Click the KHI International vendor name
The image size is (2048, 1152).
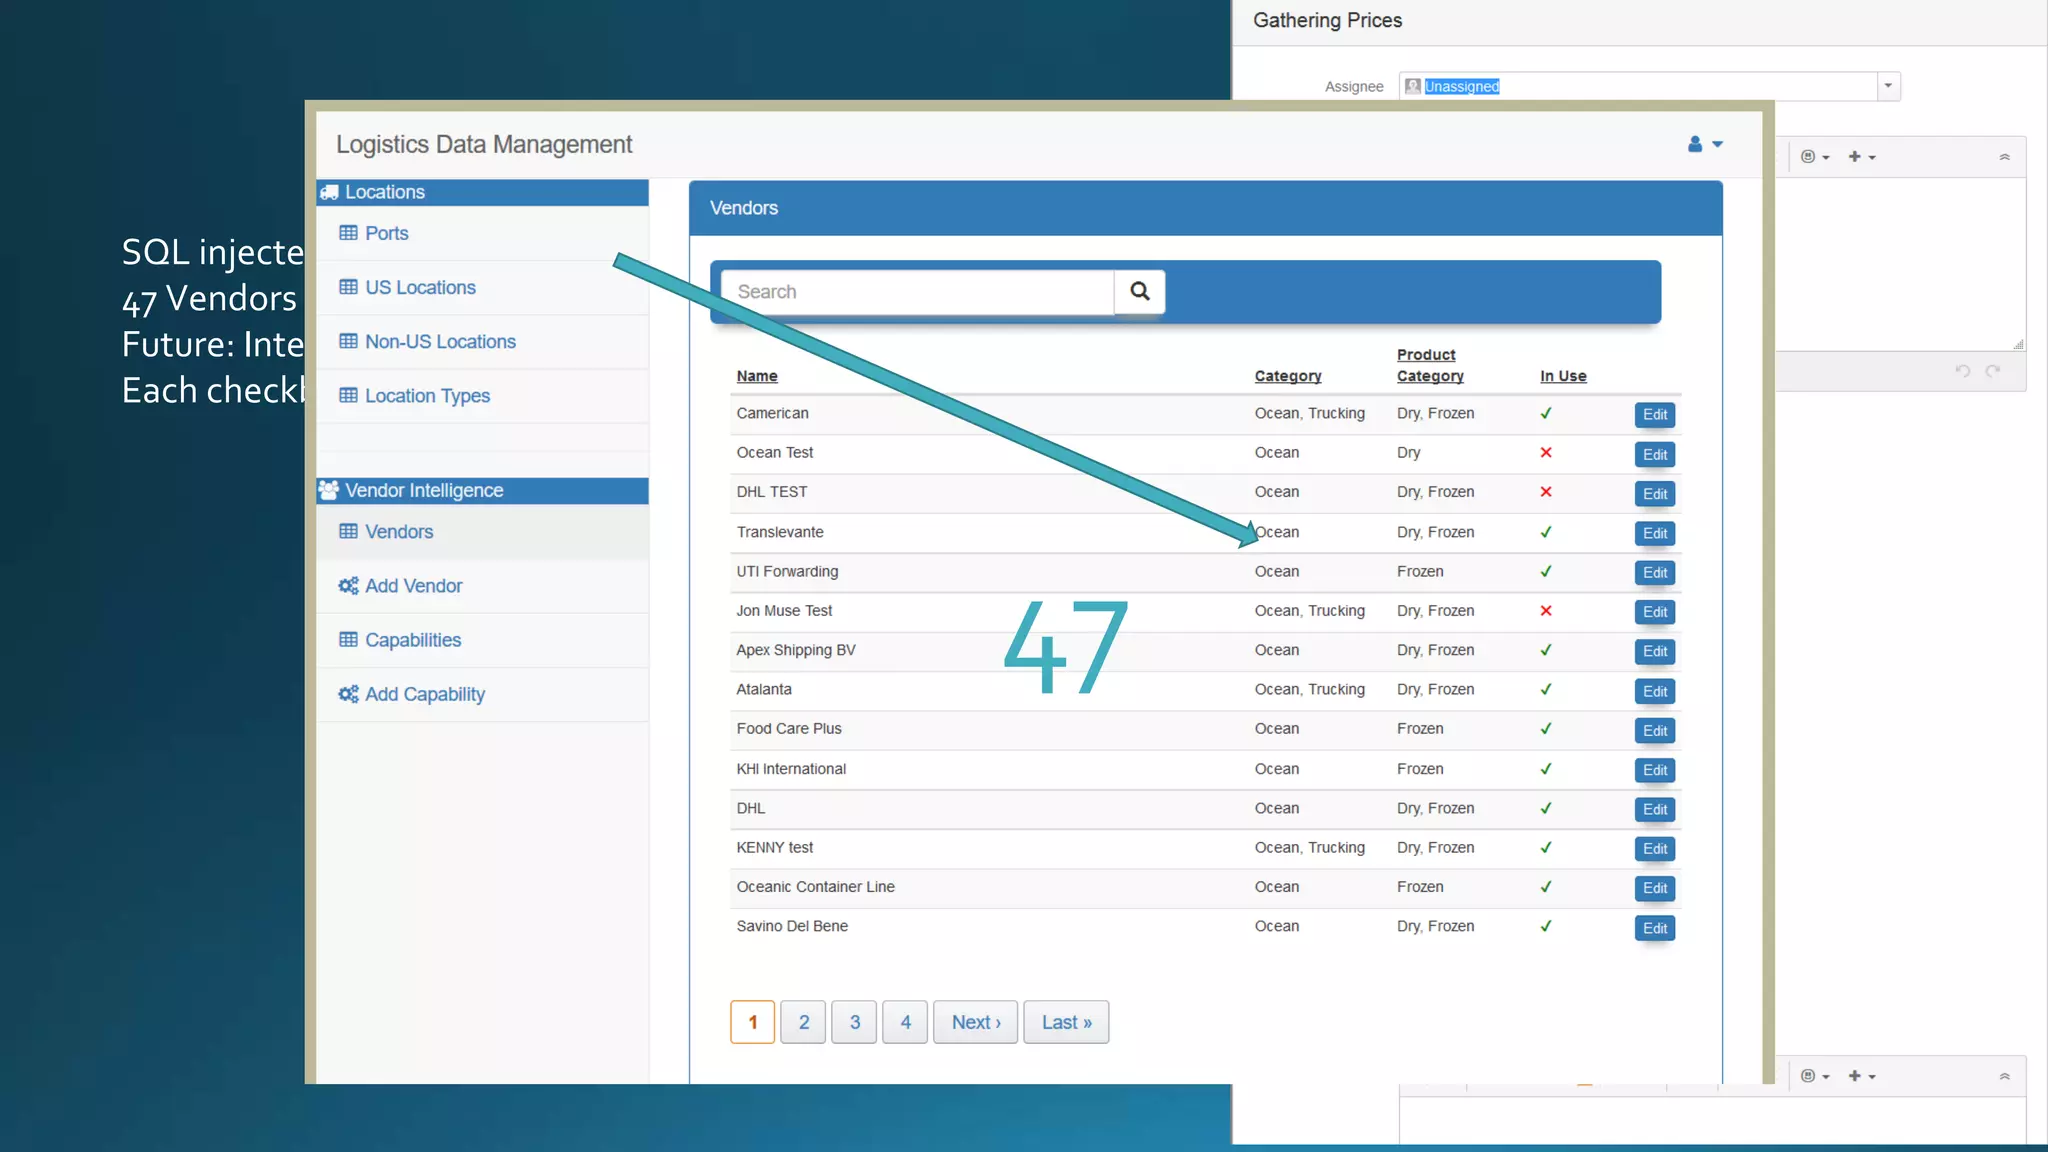[x=791, y=769]
